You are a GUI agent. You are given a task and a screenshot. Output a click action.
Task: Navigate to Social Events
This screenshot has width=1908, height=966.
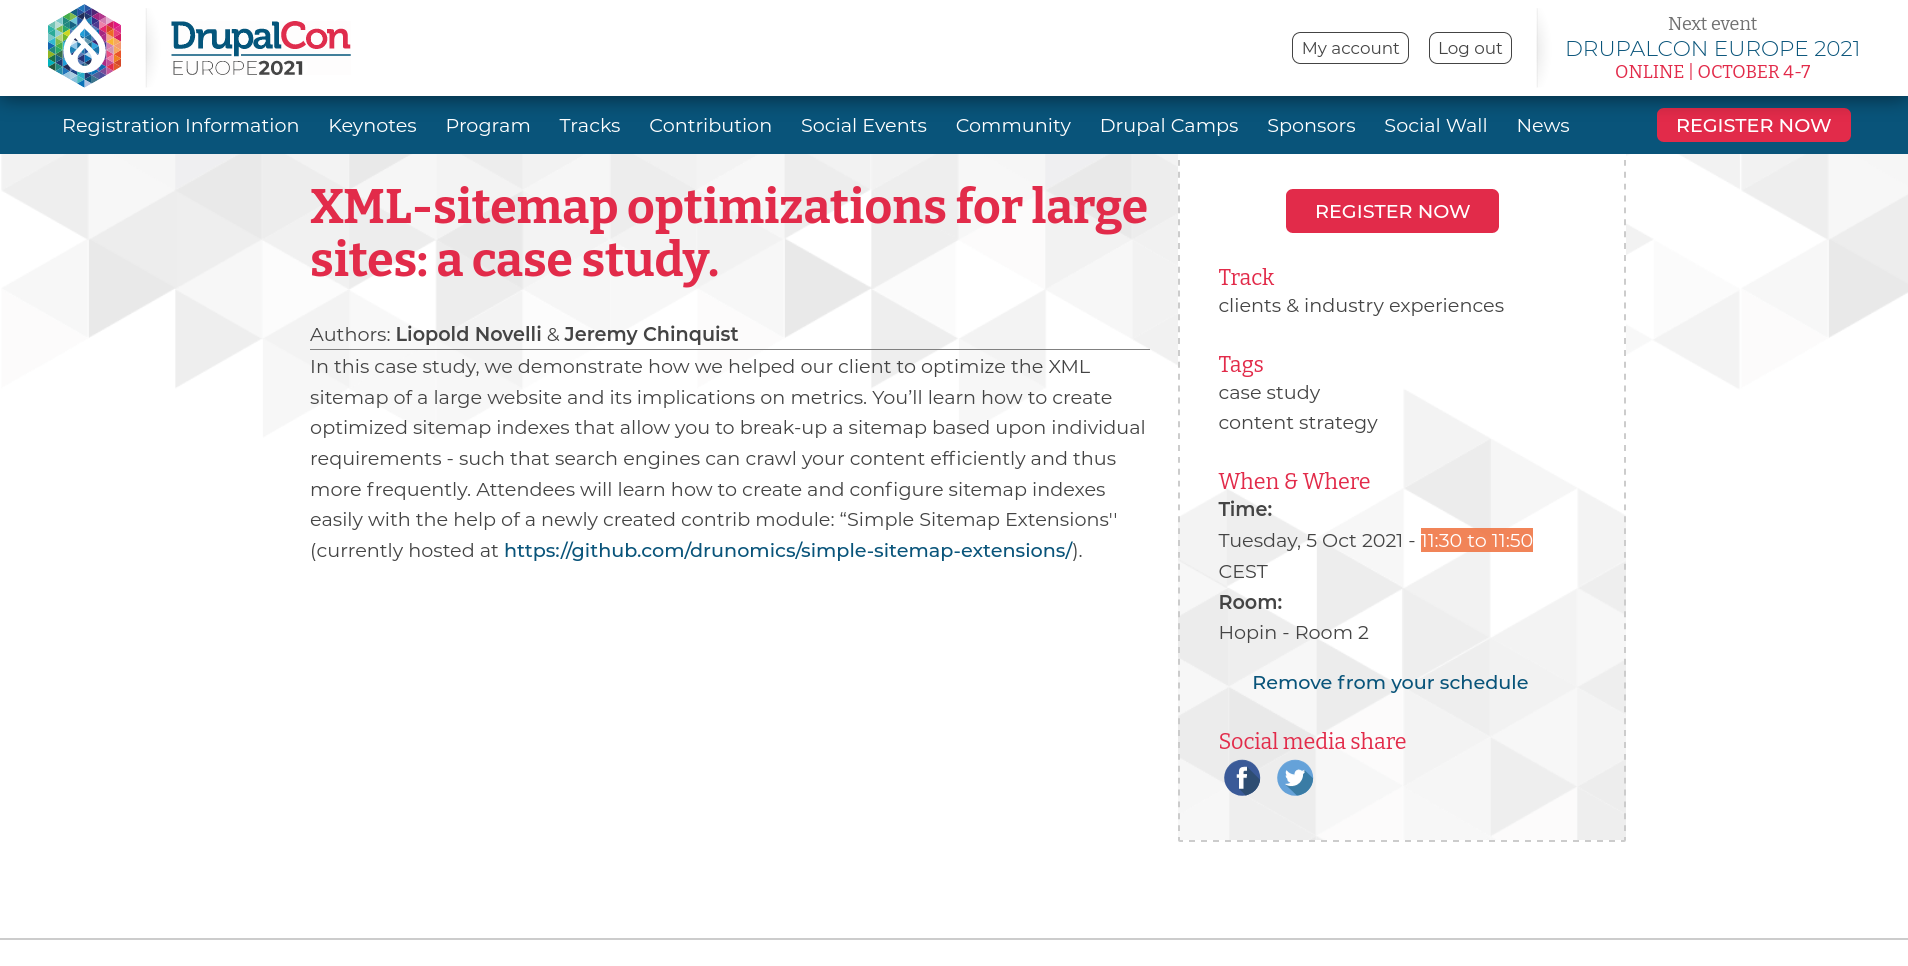click(x=863, y=126)
